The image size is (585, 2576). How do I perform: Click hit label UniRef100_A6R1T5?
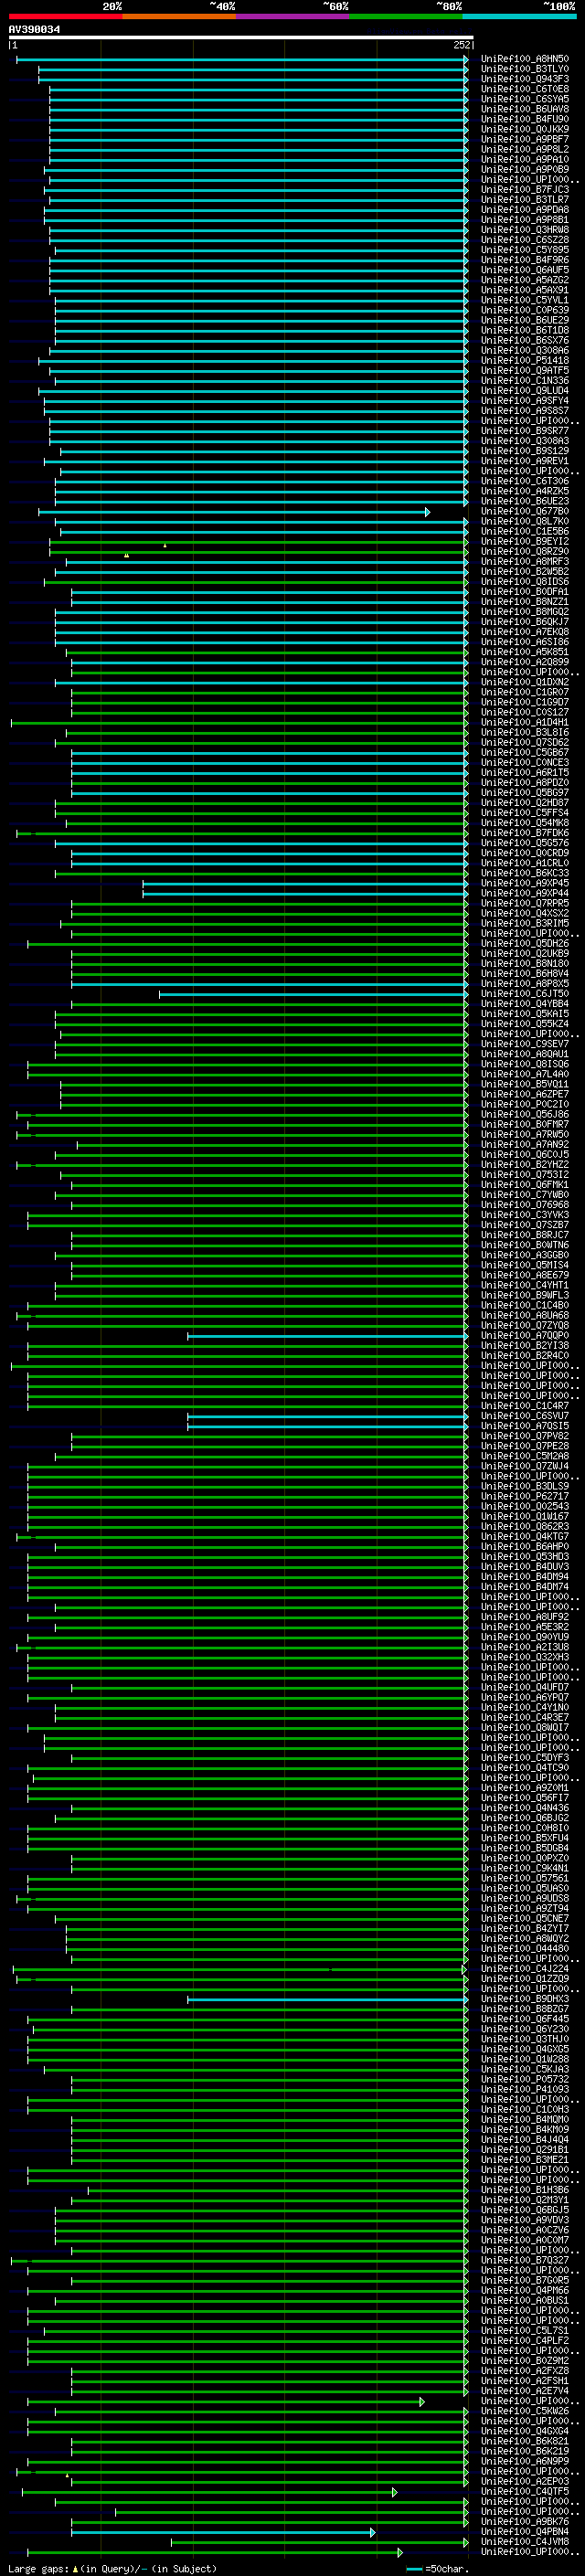click(x=525, y=773)
